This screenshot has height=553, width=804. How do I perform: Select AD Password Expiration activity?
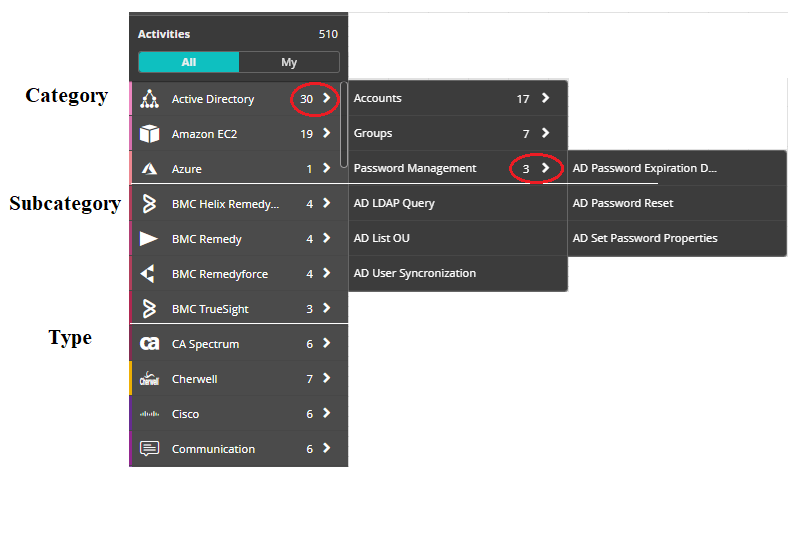677,168
